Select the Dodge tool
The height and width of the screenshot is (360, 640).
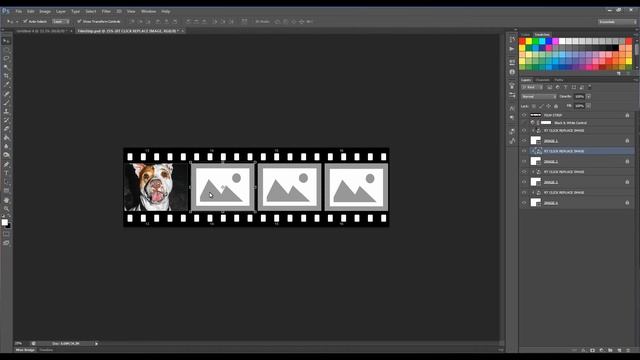pos(6,156)
